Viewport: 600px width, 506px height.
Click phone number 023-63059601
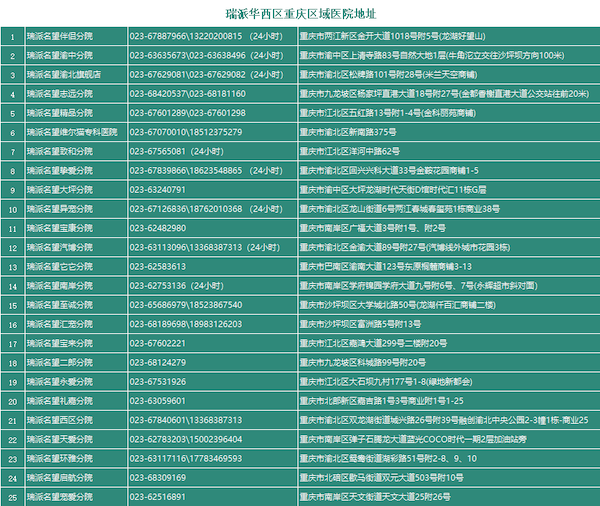158,401
